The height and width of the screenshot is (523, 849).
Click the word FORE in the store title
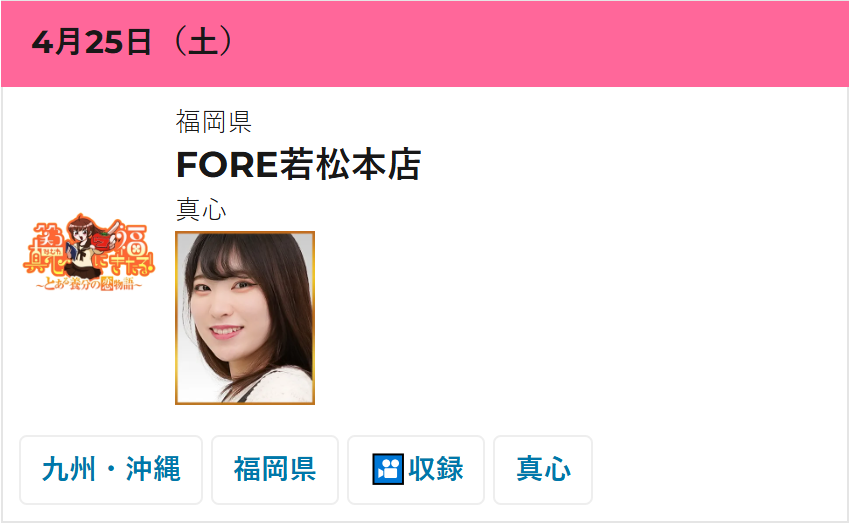click(x=227, y=165)
